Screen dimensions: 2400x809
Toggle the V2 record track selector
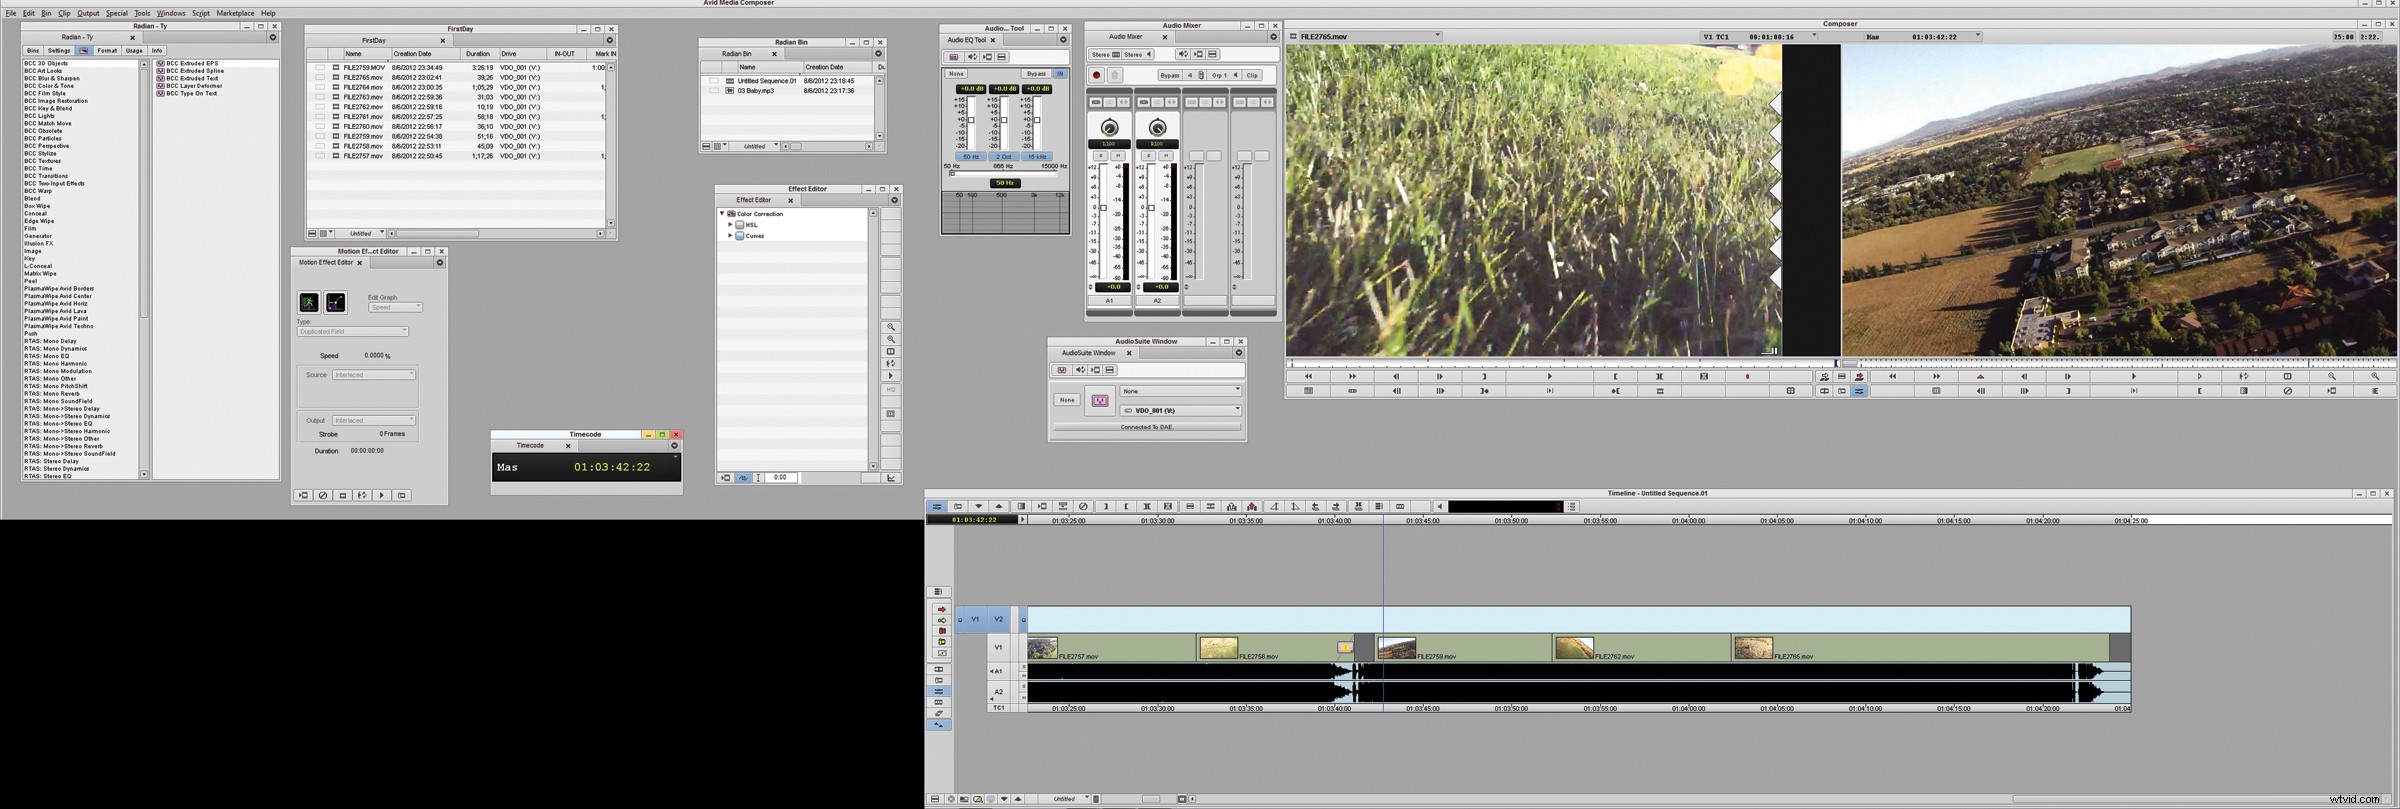click(x=998, y=619)
